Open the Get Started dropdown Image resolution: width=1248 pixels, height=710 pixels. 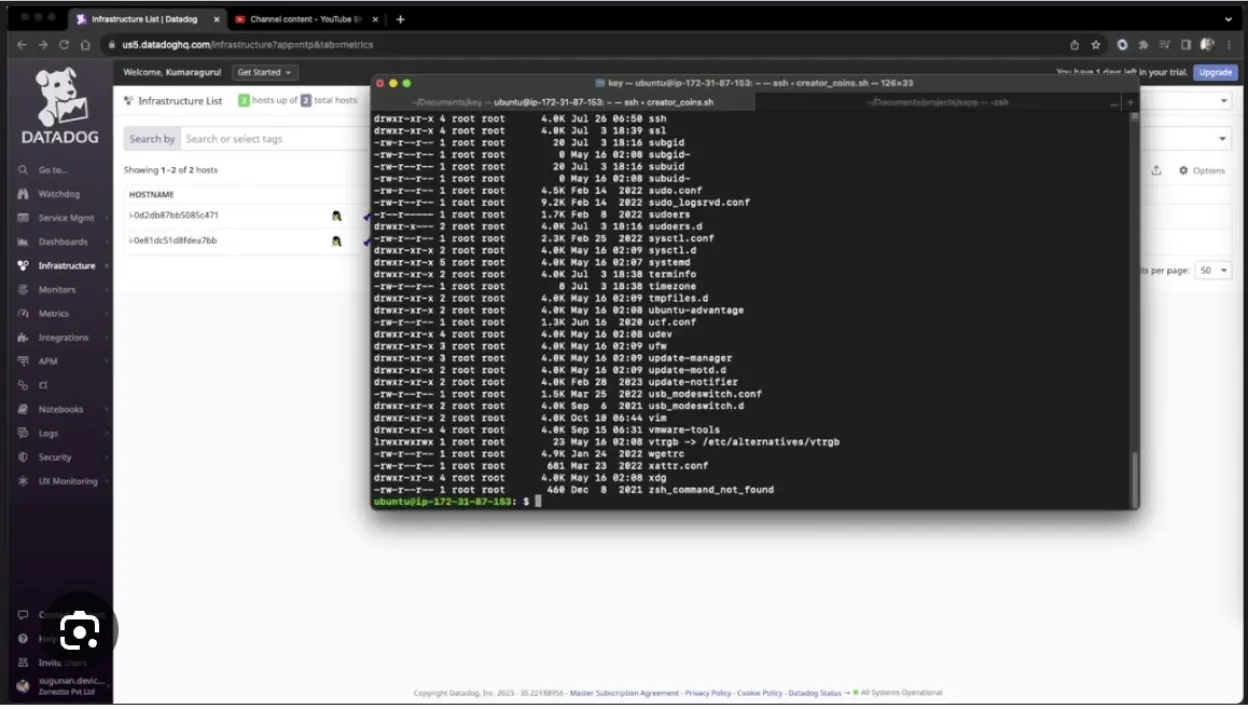pyautogui.click(x=264, y=72)
